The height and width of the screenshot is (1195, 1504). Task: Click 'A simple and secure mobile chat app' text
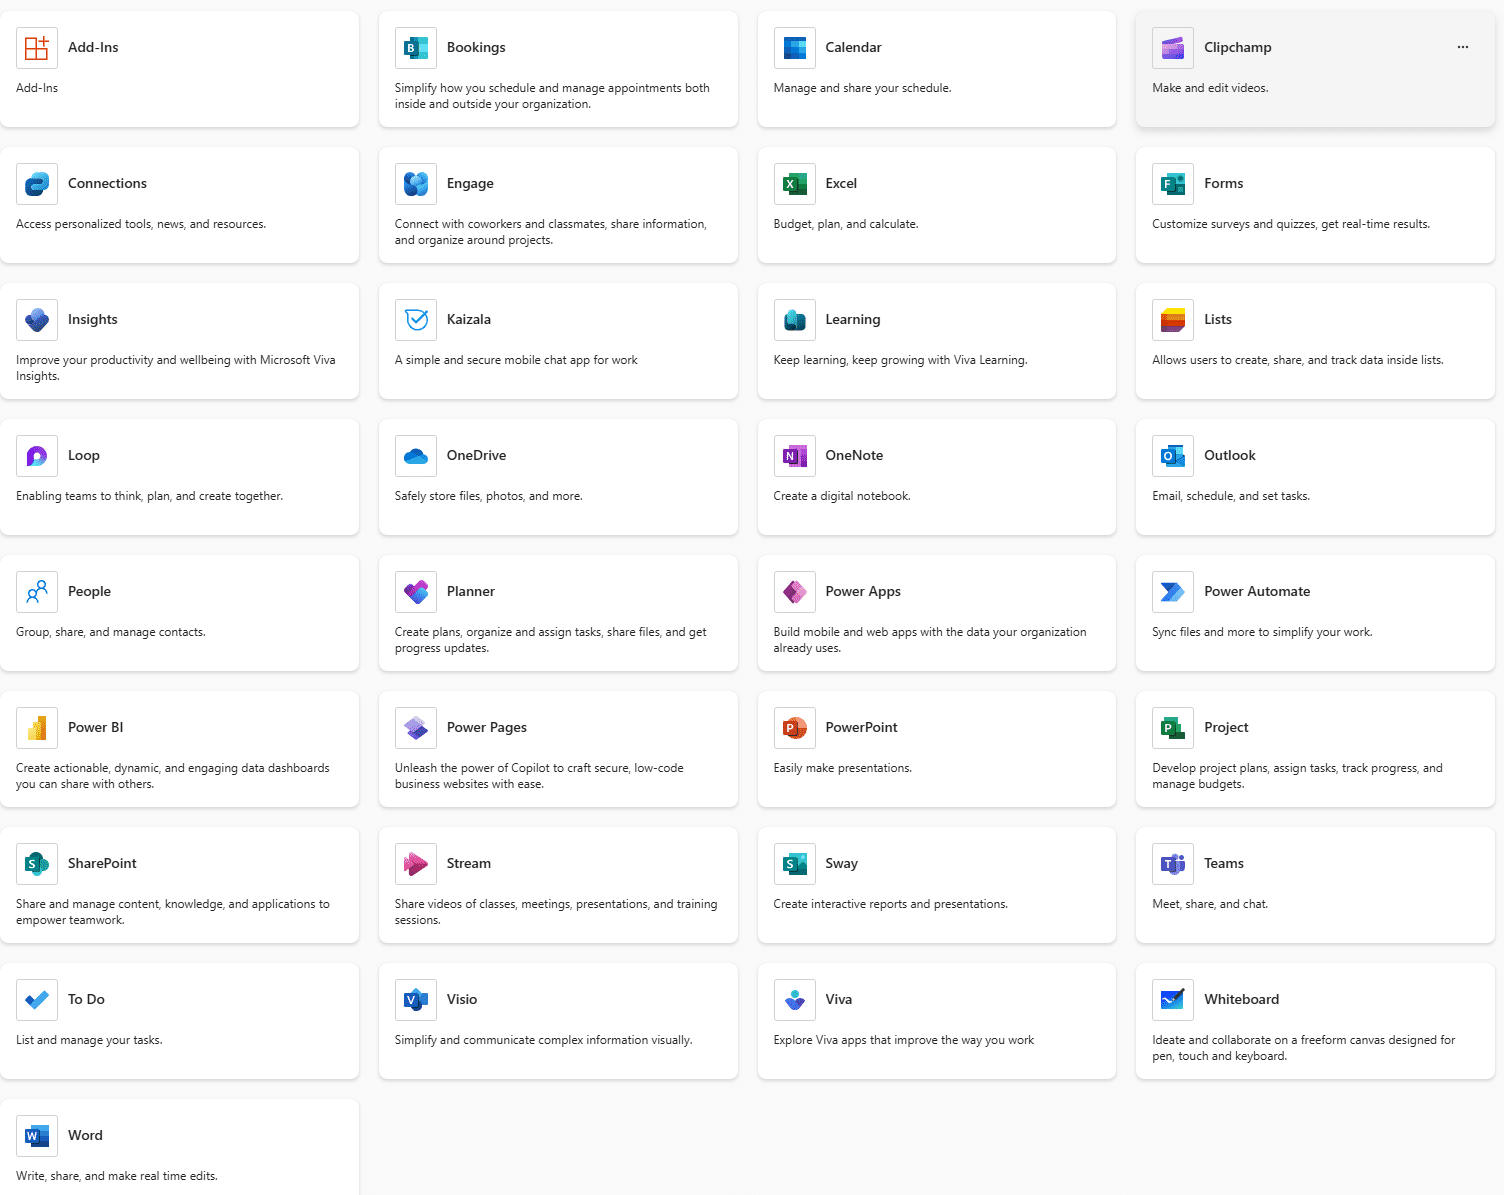click(516, 360)
